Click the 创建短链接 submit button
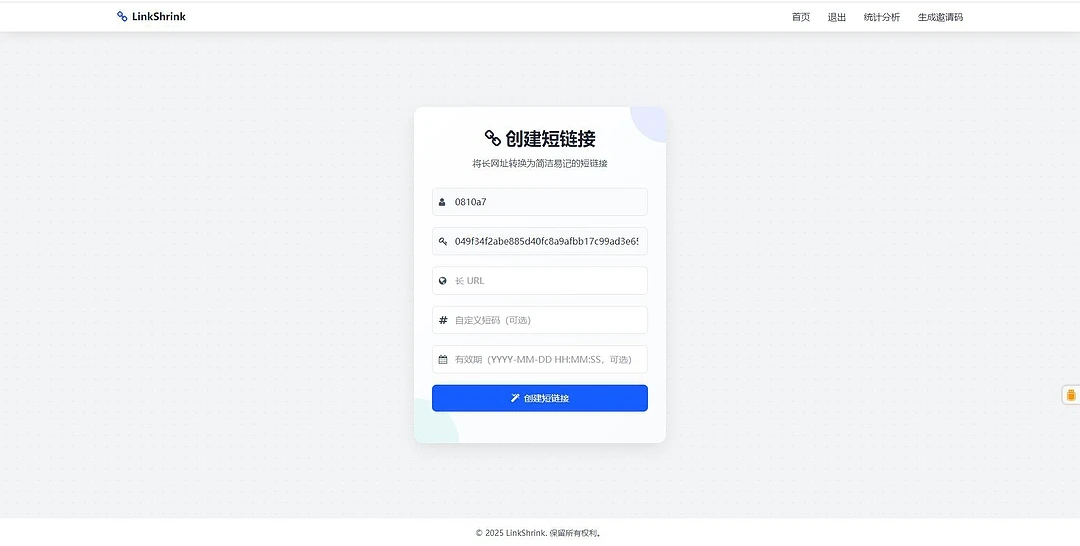 tap(540, 398)
